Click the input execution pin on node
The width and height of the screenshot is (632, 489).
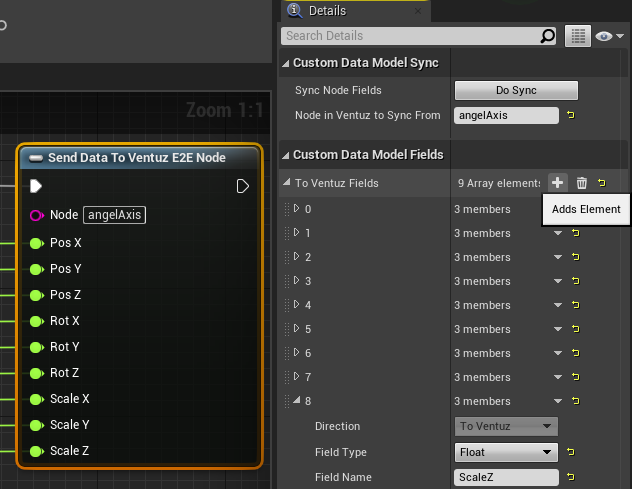[36, 186]
